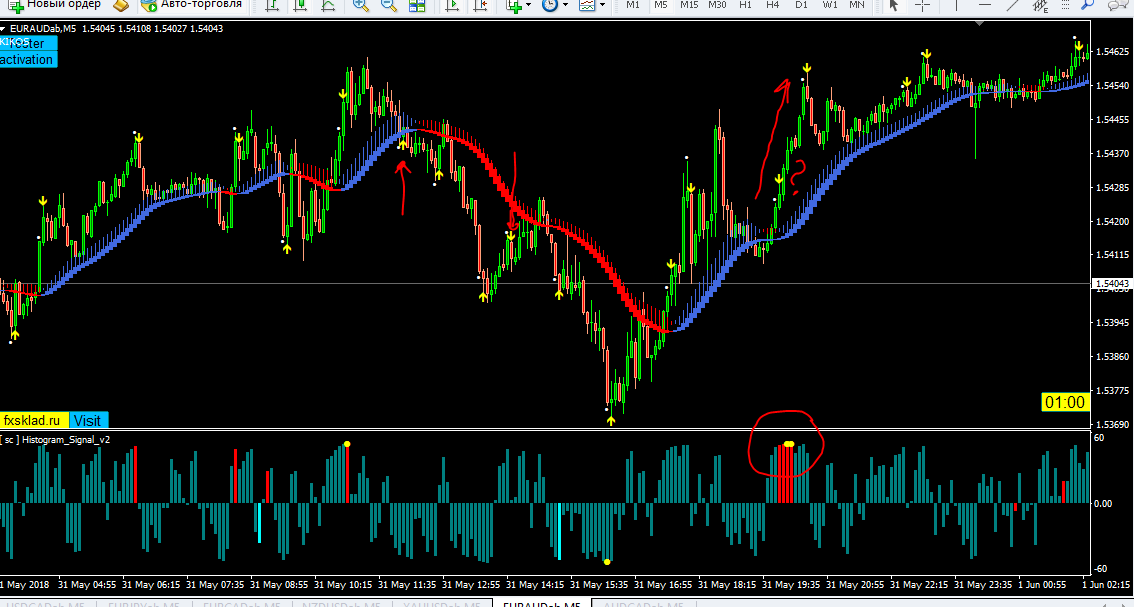This screenshot has width=1134, height=607.
Task: Zoom out of the chart
Action: [388, 5]
